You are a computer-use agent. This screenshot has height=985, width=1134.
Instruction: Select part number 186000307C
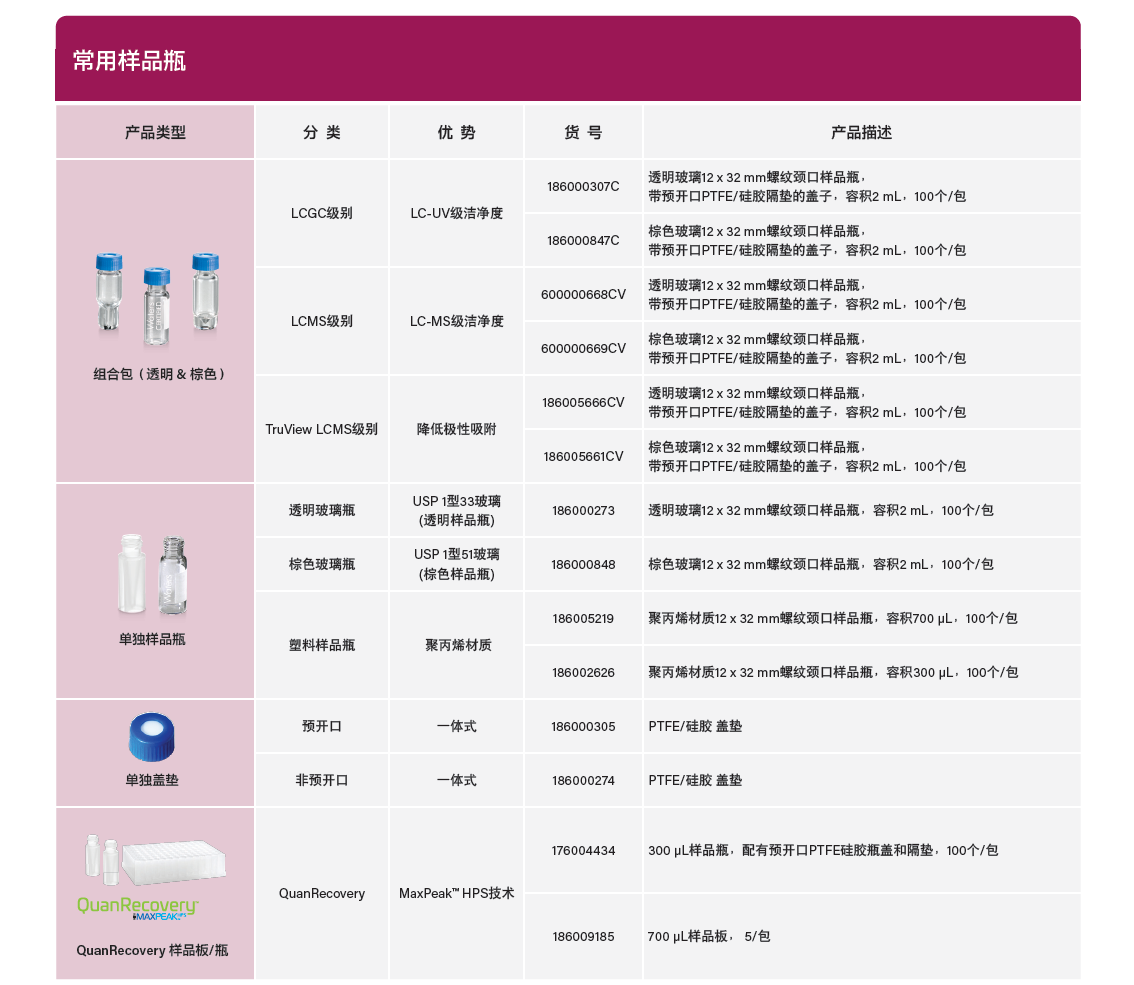pos(583,187)
